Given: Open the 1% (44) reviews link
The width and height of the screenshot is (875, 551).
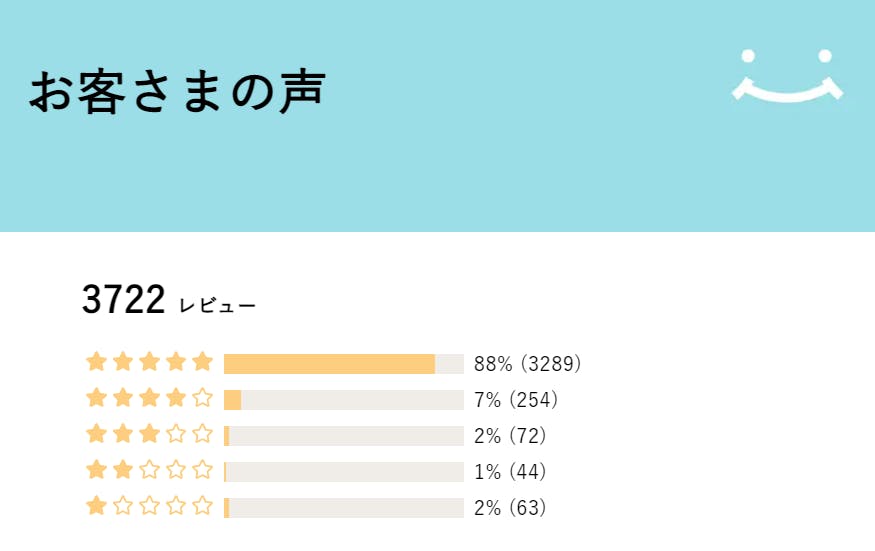Looking at the screenshot, I should pyautogui.click(x=510, y=472).
